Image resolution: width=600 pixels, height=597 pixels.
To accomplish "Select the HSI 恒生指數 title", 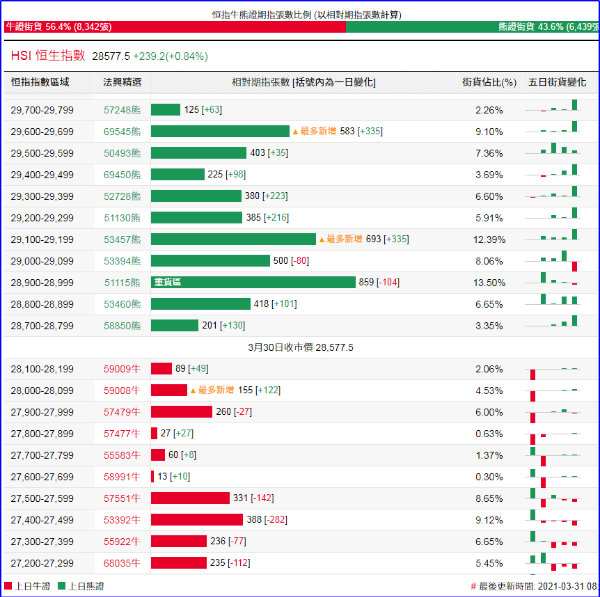I will point(48,56).
